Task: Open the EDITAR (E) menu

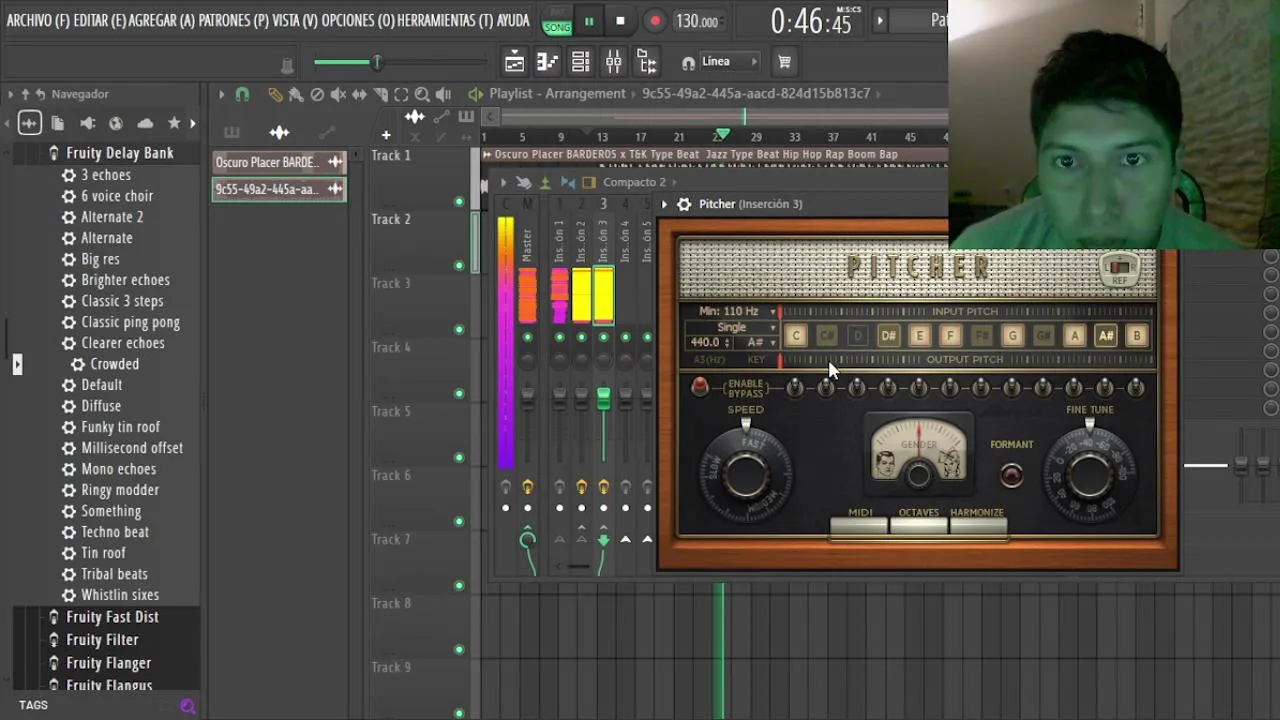Action: tap(99, 20)
